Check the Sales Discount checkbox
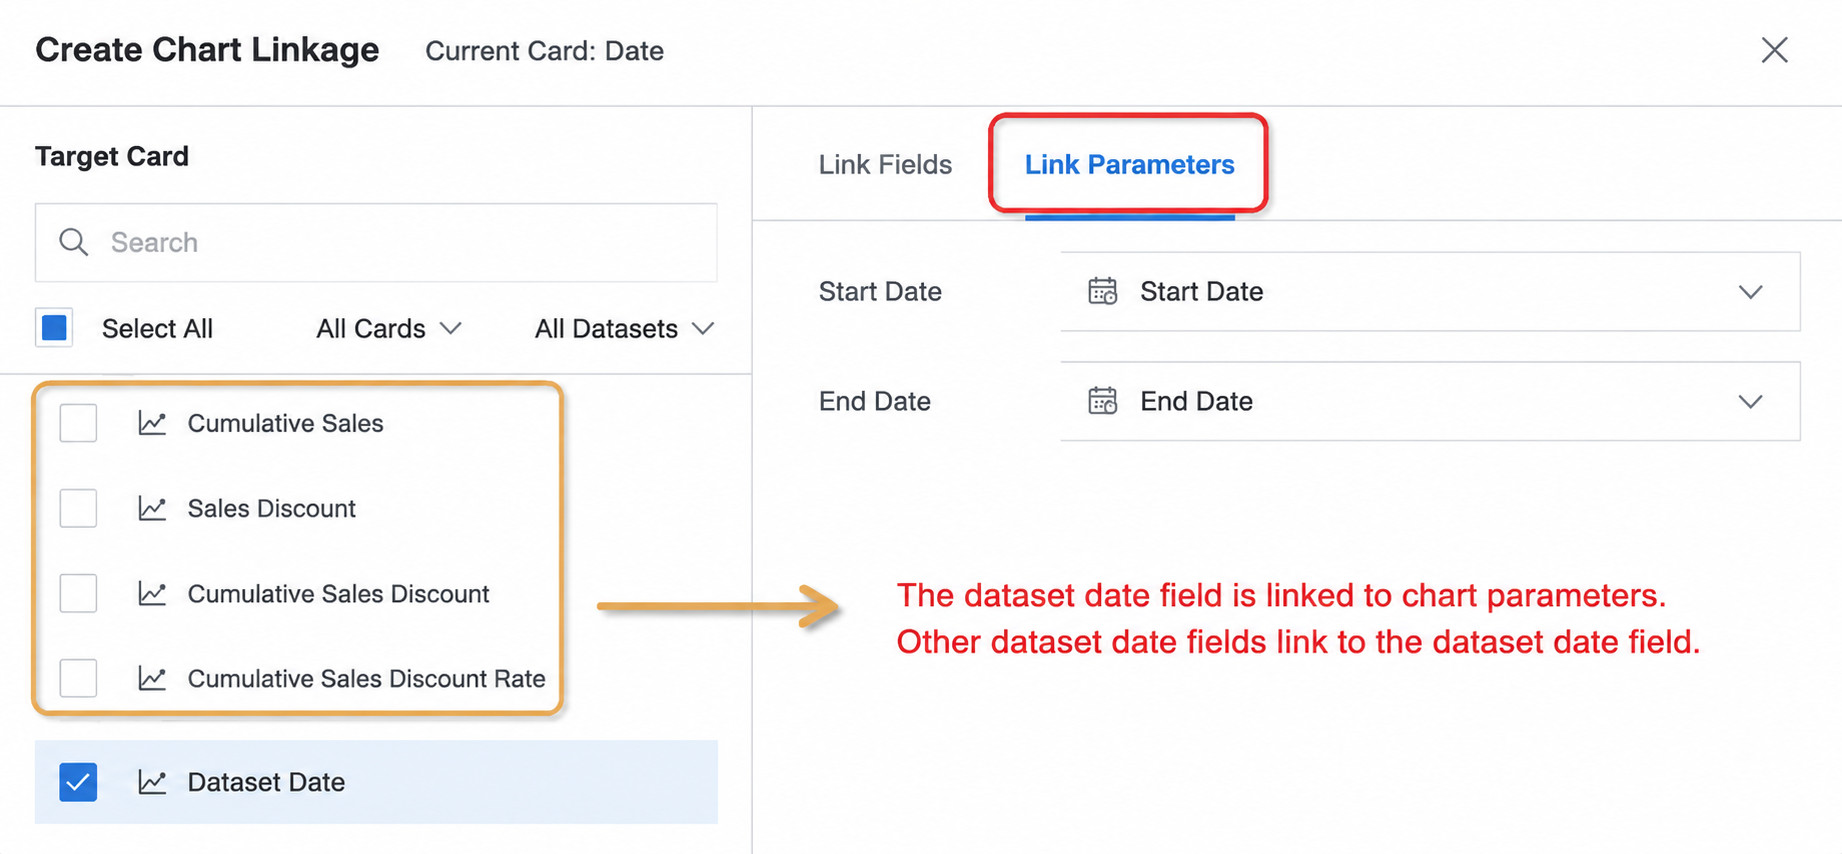1842x854 pixels. [78, 508]
